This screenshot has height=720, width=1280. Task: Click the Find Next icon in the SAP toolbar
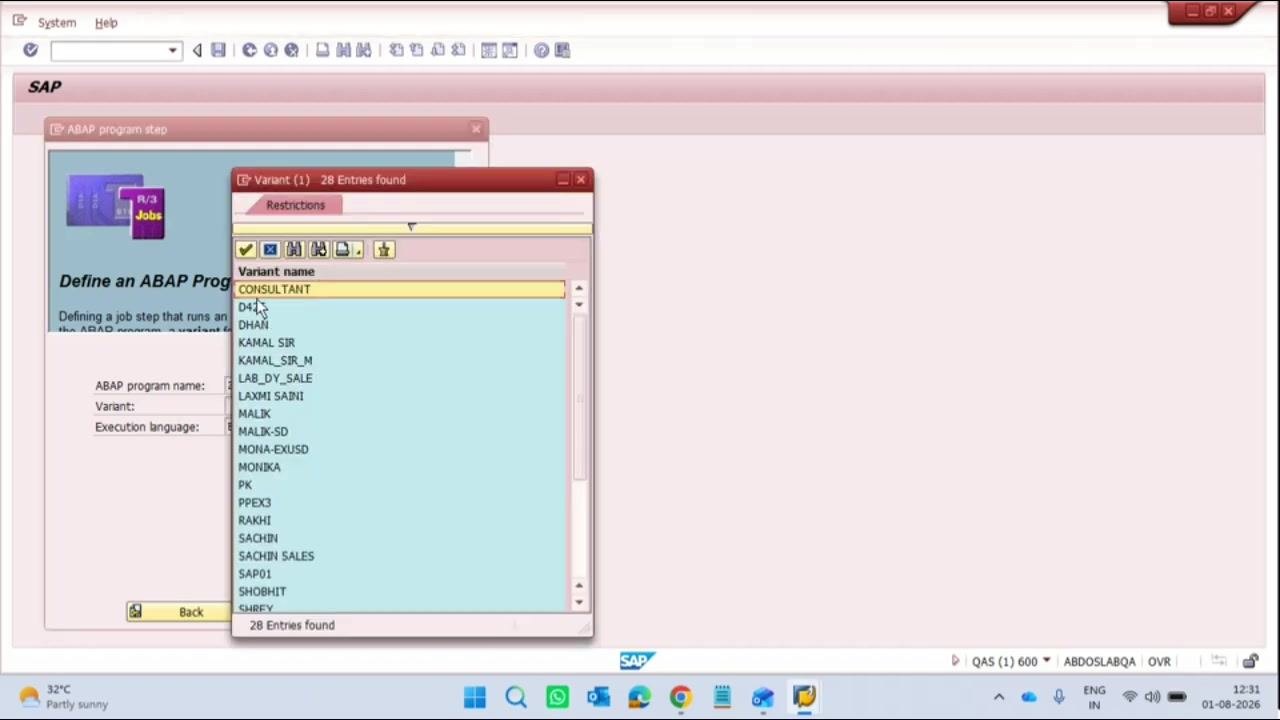click(364, 50)
